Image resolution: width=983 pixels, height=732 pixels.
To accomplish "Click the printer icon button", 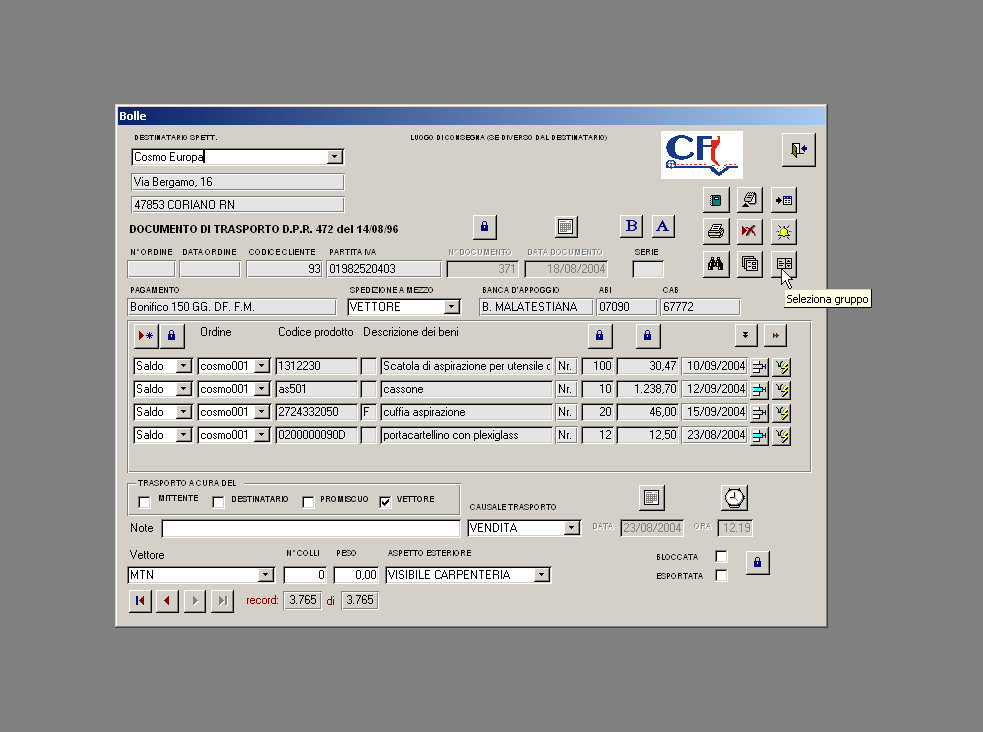I will [x=715, y=231].
